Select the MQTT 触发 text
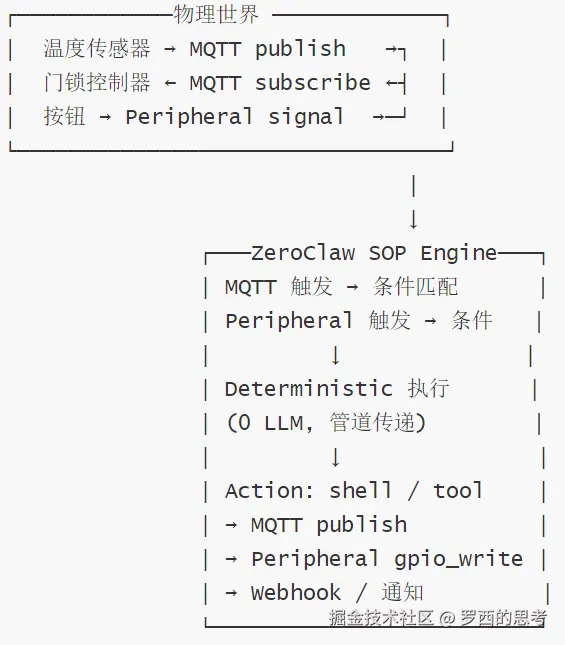Image resolution: width=565 pixels, height=645 pixels. (278, 286)
